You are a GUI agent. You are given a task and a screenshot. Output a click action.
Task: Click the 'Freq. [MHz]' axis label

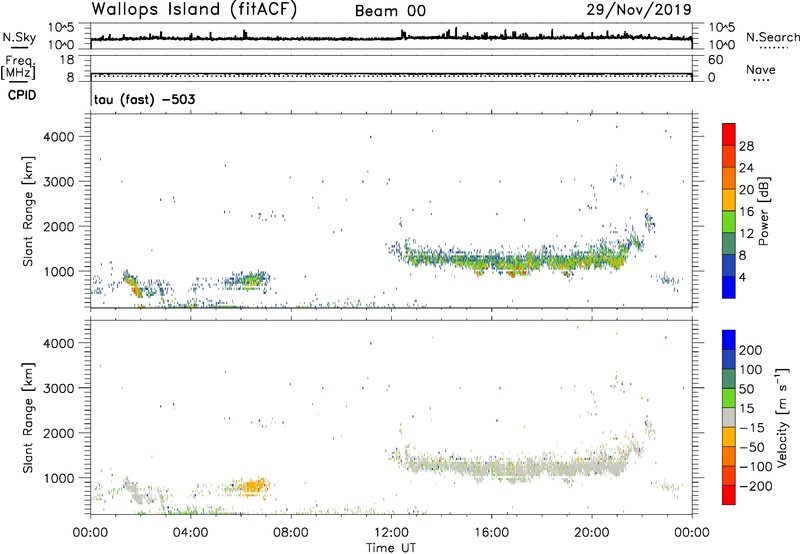click(x=18, y=67)
